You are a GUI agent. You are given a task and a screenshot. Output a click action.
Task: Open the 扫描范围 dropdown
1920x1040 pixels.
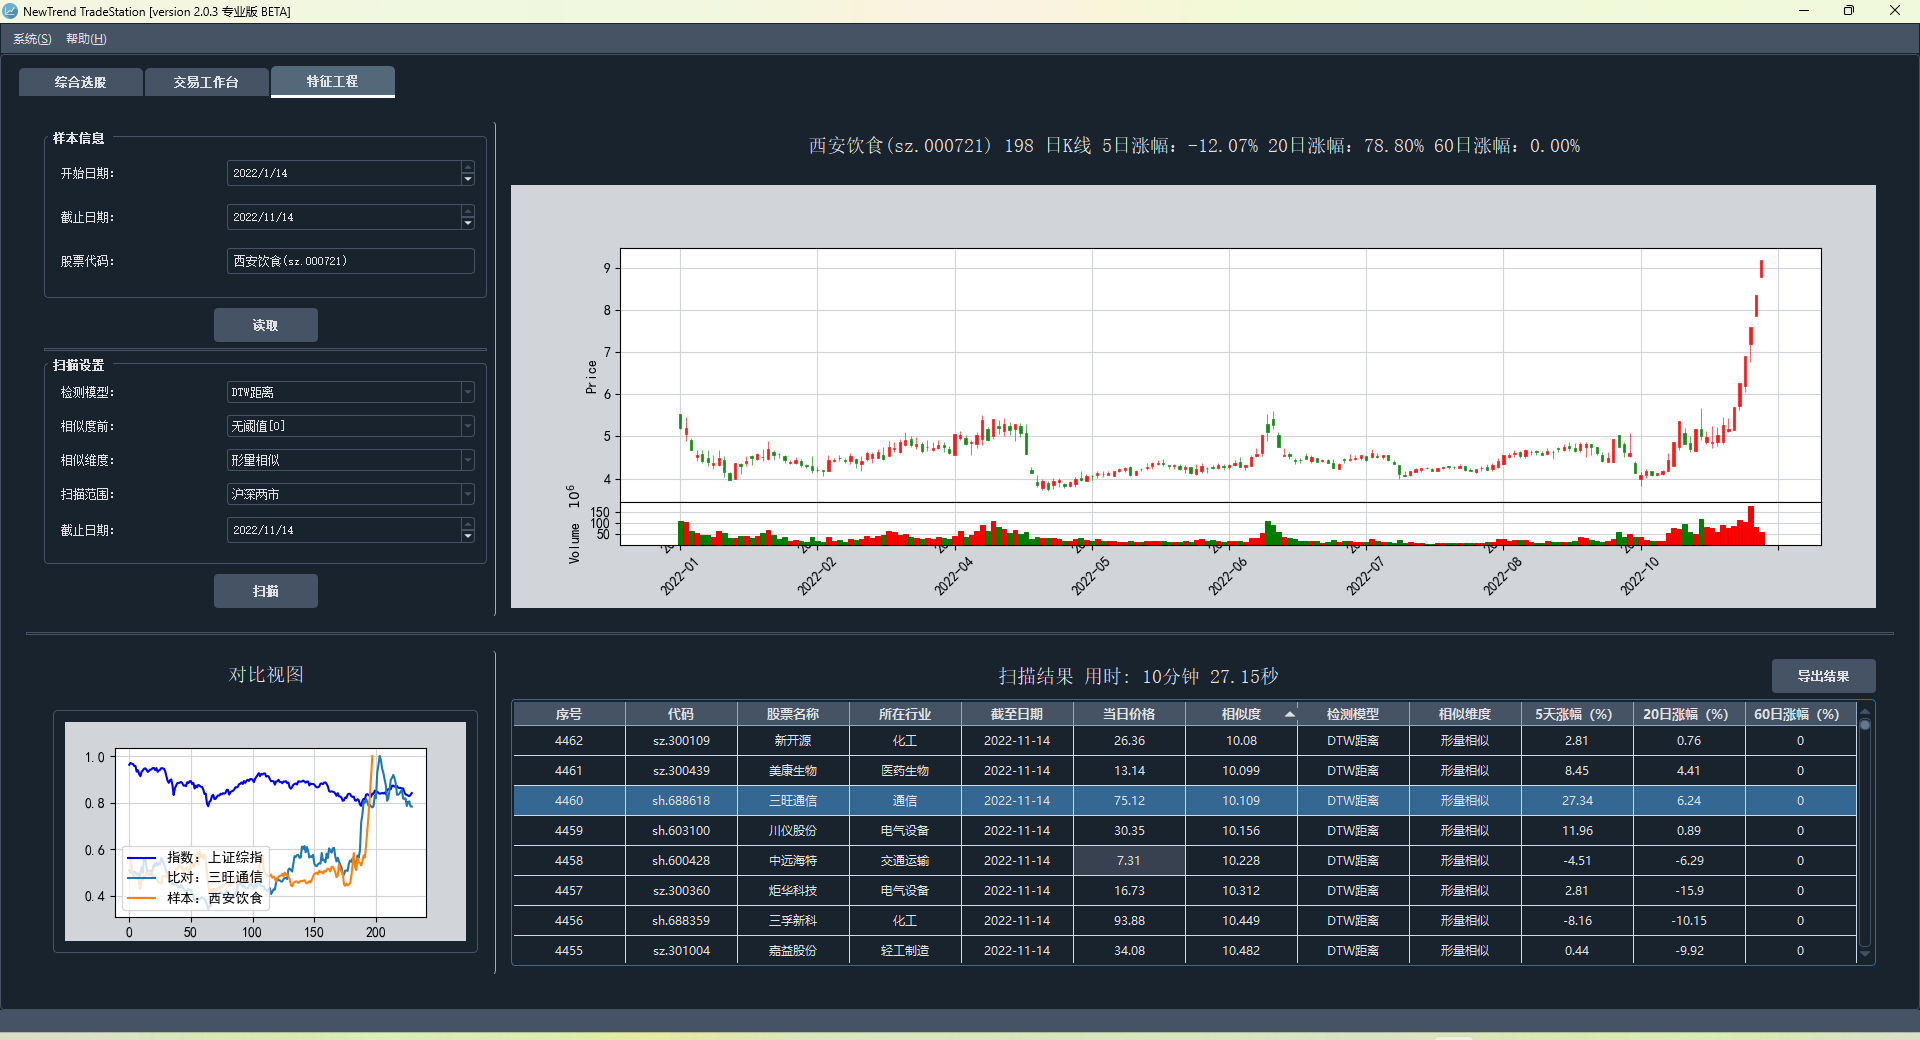(x=467, y=495)
